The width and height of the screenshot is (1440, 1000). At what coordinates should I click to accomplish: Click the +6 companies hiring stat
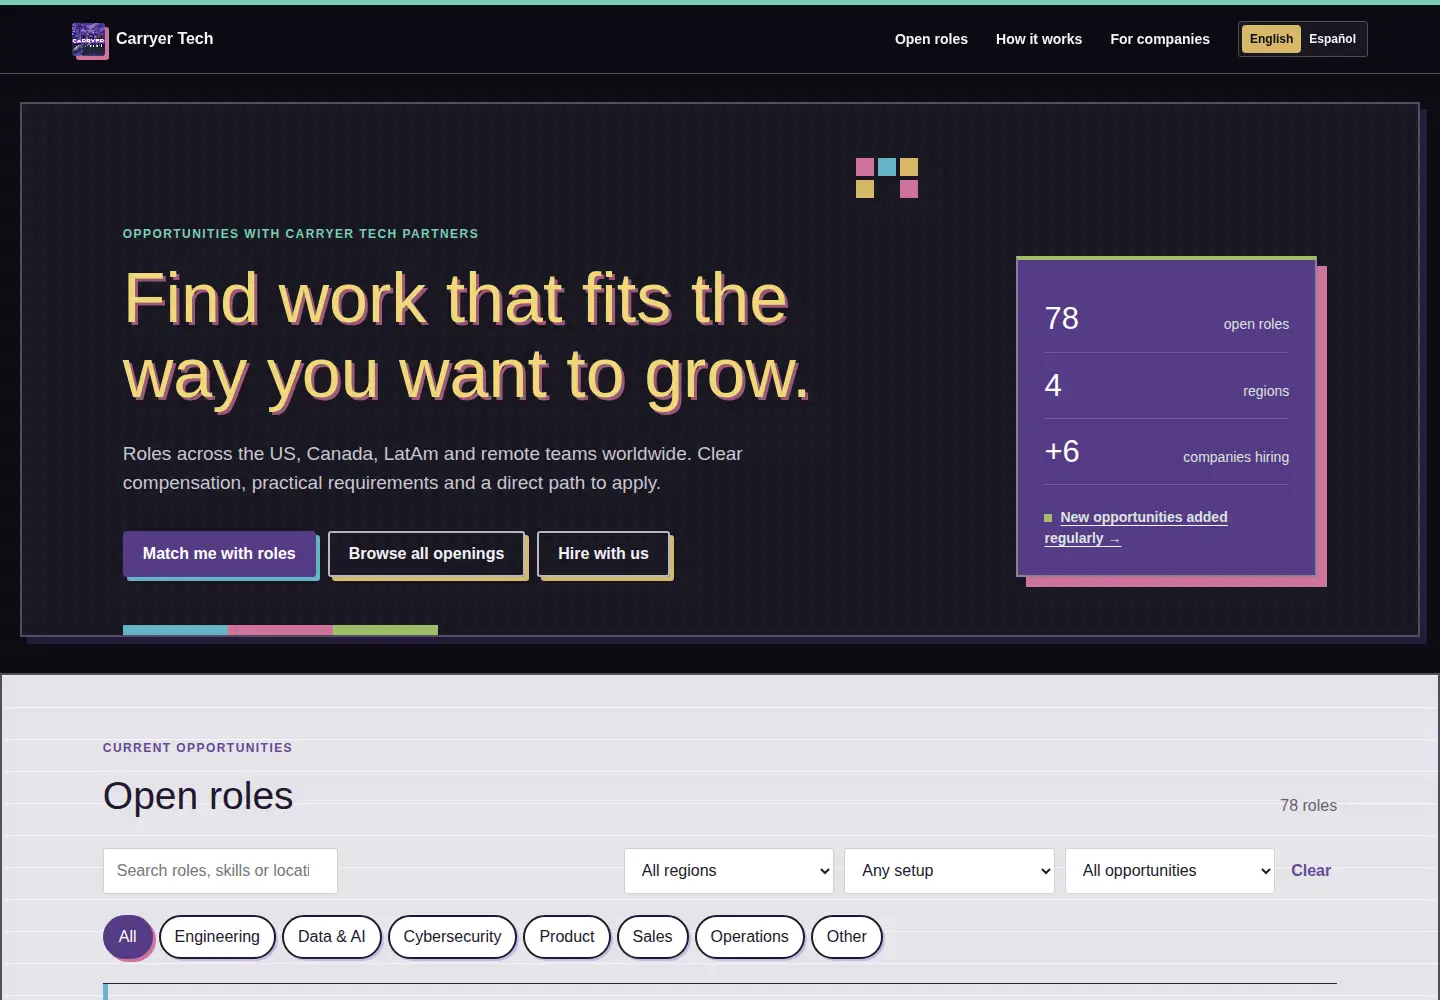pos(1166,452)
